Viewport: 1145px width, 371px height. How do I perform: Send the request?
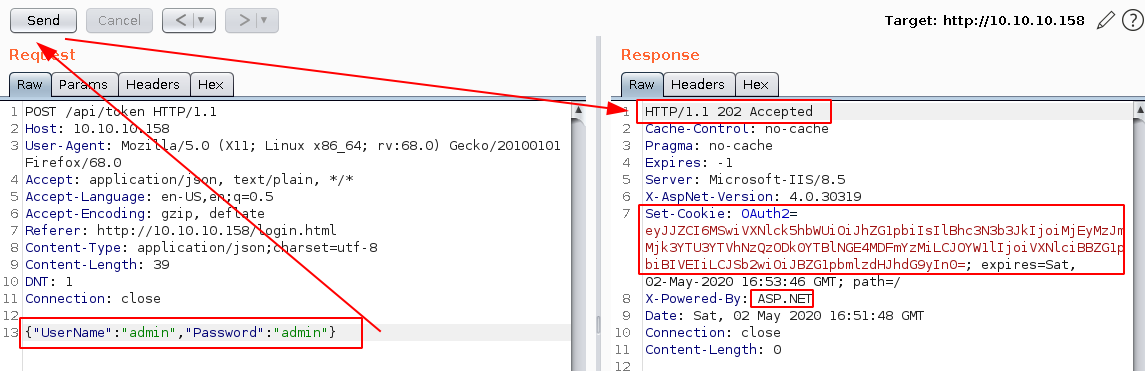tap(43, 20)
